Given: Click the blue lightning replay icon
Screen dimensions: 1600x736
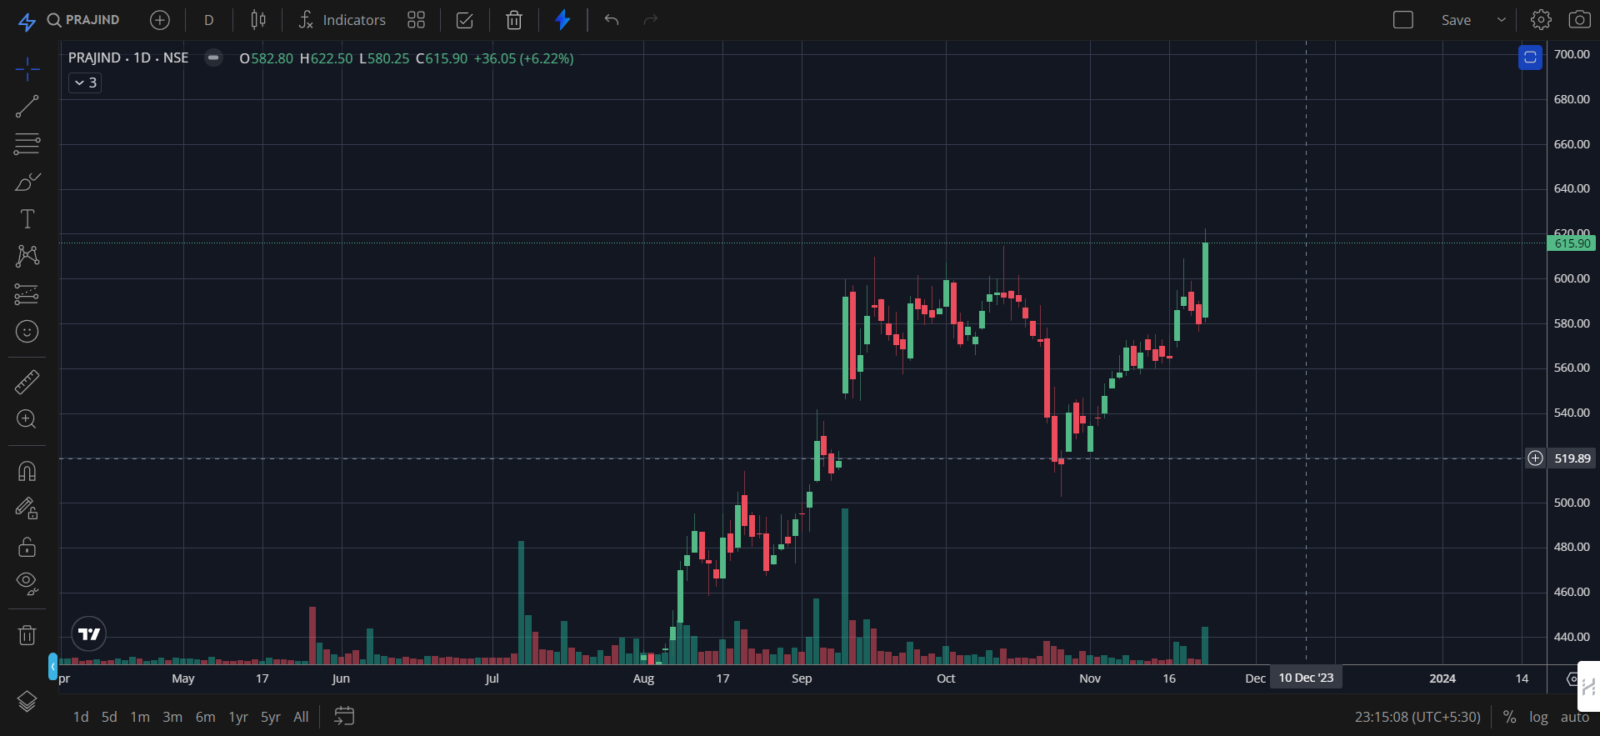Looking at the screenshot, I should point(563,20).
